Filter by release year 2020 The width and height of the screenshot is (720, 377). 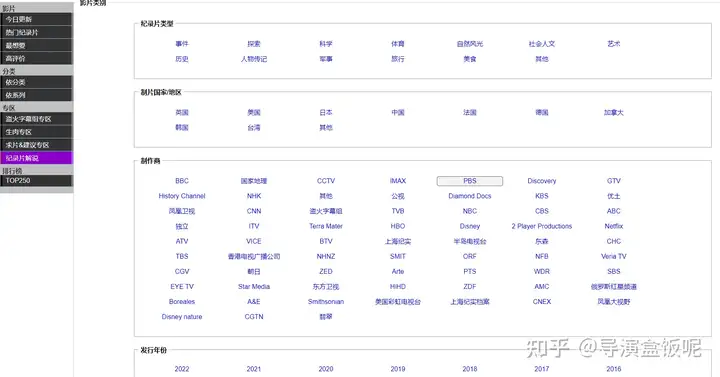(326, 369)
